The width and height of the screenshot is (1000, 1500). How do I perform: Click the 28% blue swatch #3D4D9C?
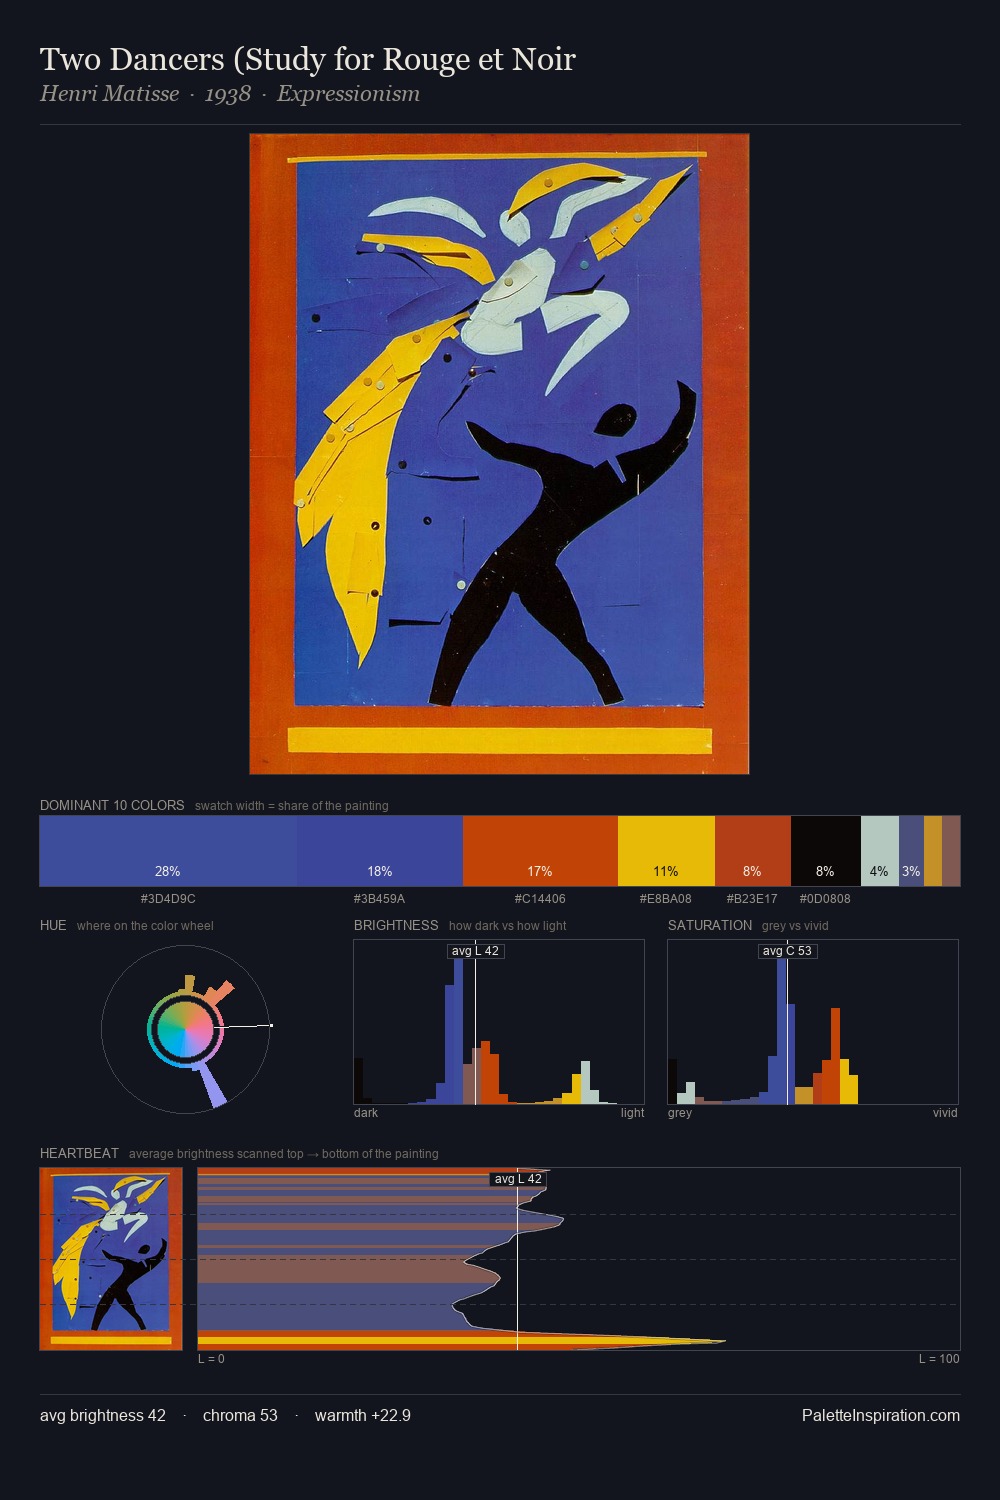click(168, 851)
